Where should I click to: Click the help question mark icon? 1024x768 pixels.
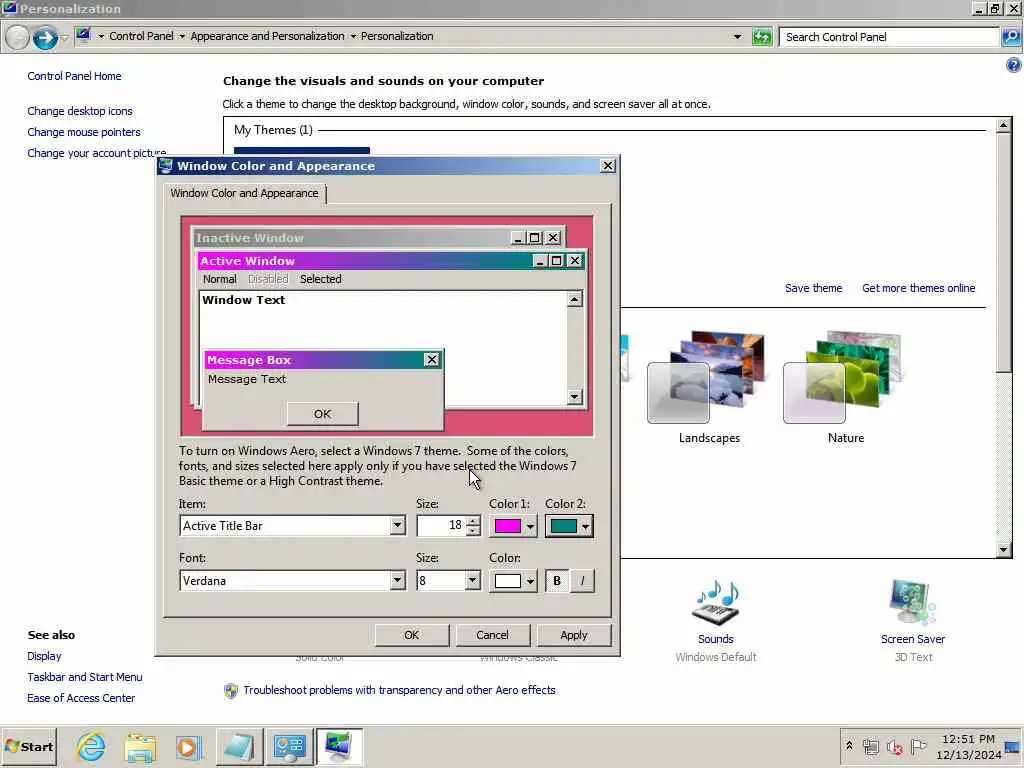[x=1013, y=65]
